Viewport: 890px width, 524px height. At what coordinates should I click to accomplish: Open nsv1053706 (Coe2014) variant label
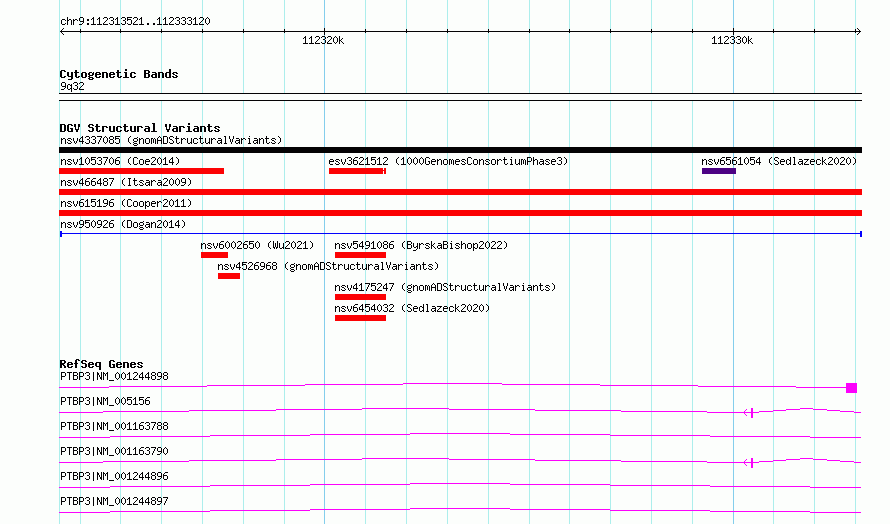(120, 161)
